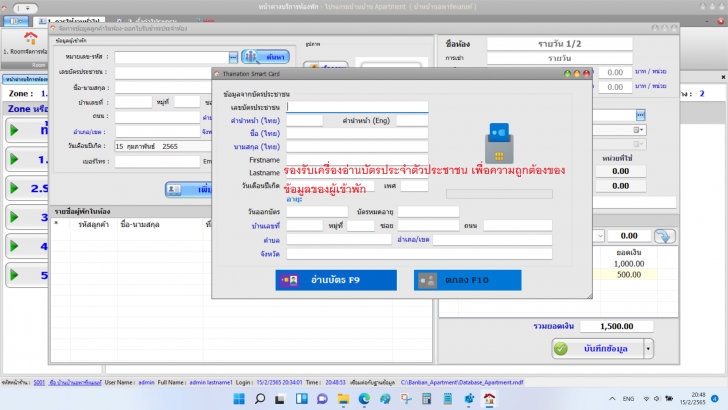The image size is (728, 410).
Task: Click the Windows Start button on the taskbar
Action: tap(239, 399)
